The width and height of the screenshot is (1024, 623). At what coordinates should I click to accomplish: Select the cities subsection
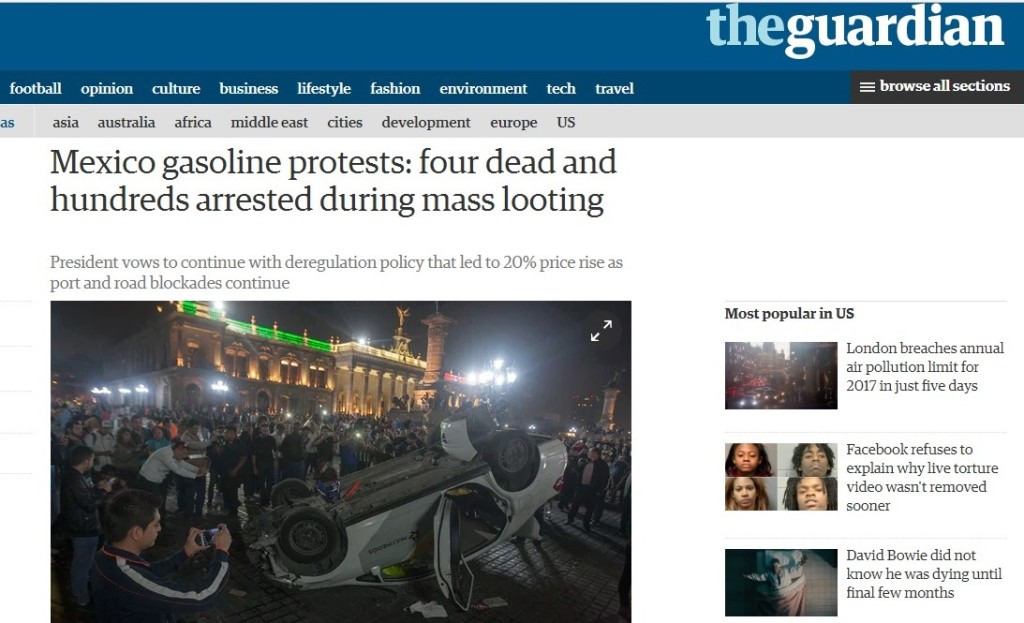tap(344, 122)
